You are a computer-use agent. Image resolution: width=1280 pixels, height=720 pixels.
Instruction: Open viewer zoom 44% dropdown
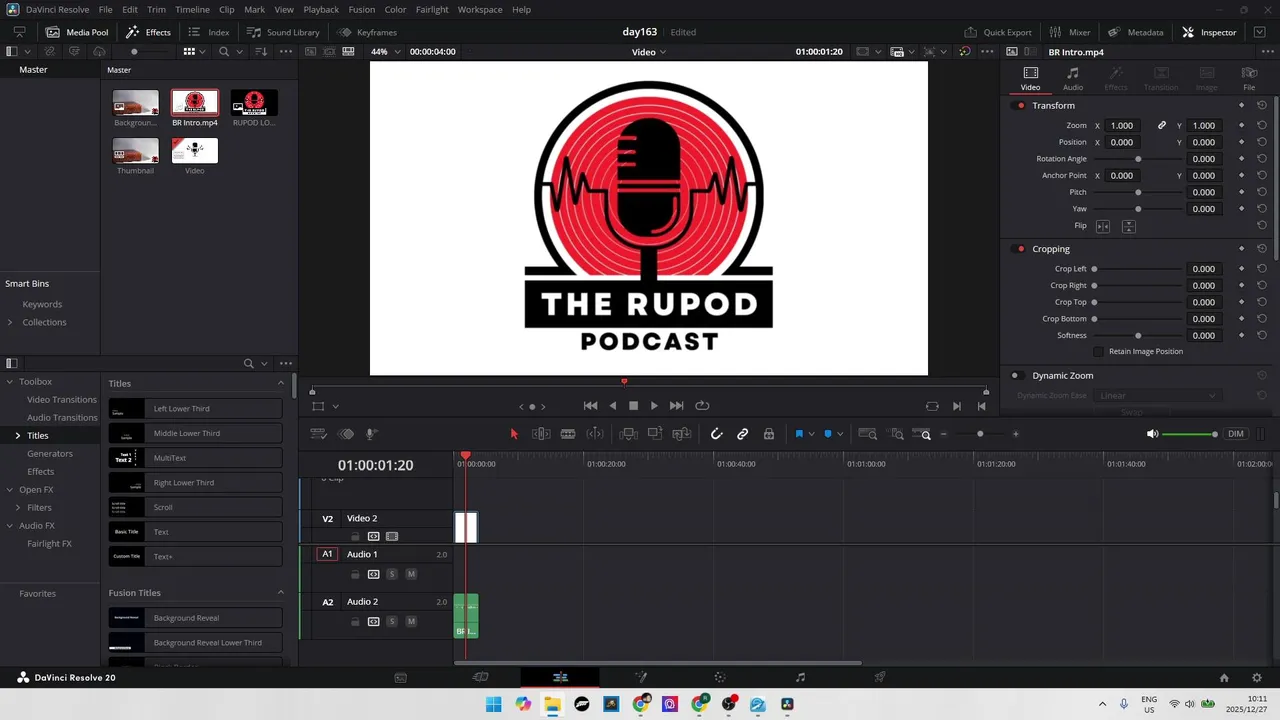pos(385,52)
